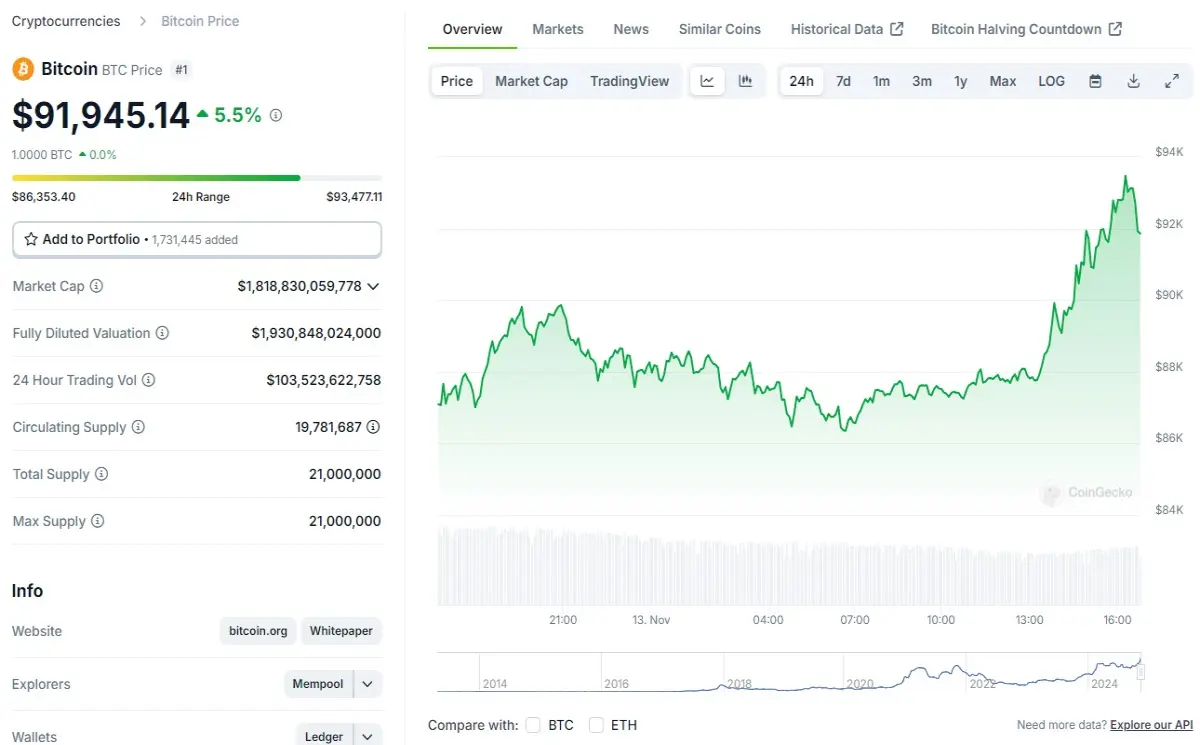The image size is (1200, 745).
Task: Select the Price chart mode
Action: tap(457, 81)
